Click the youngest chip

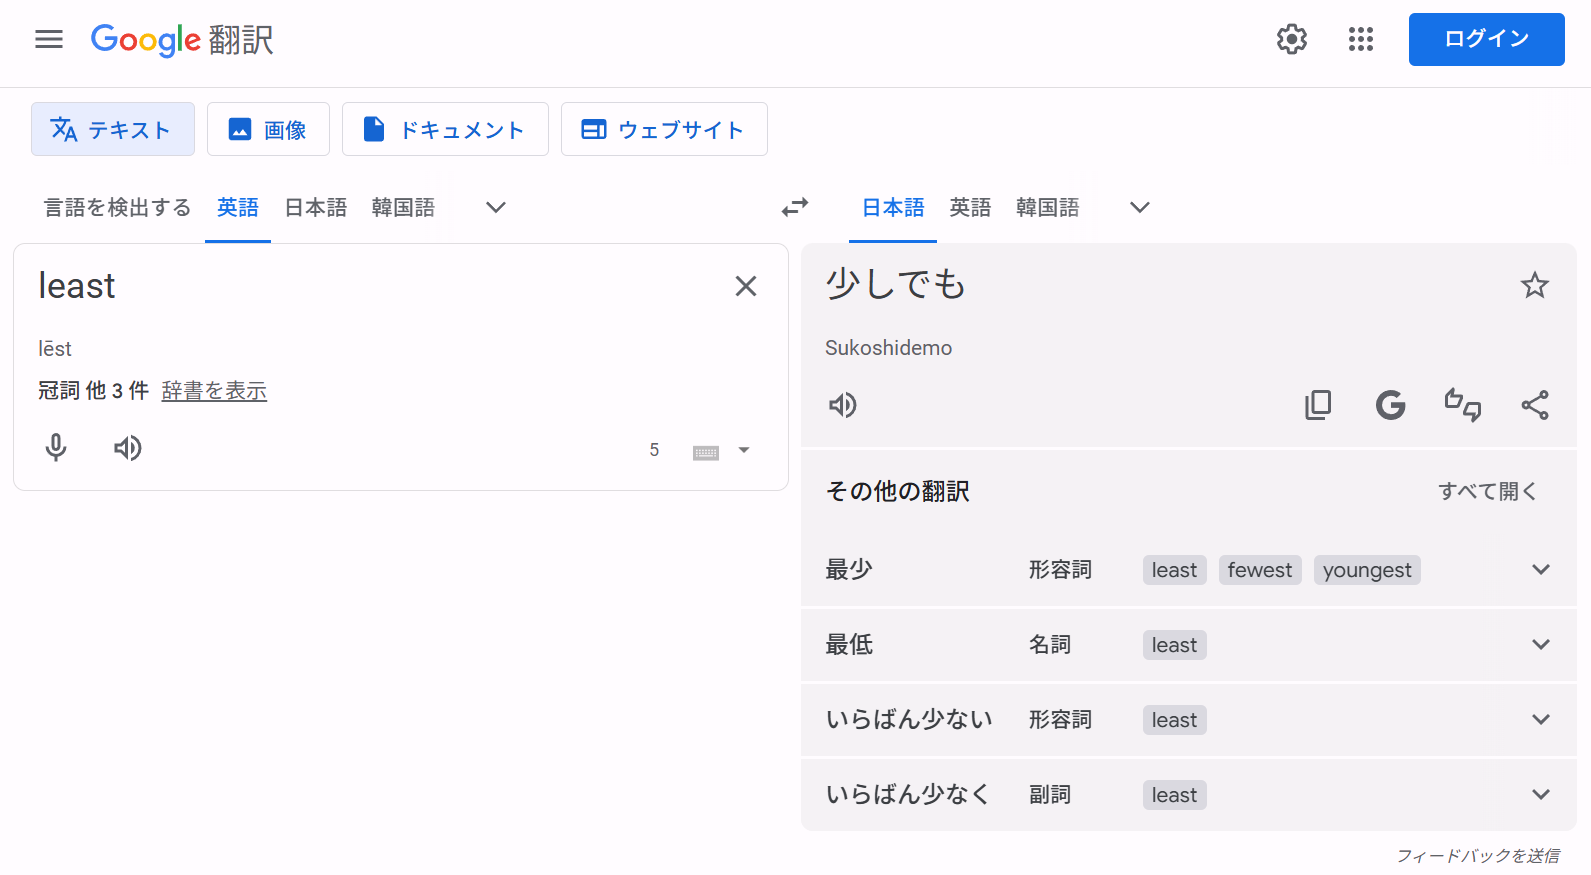point(1367,570)
